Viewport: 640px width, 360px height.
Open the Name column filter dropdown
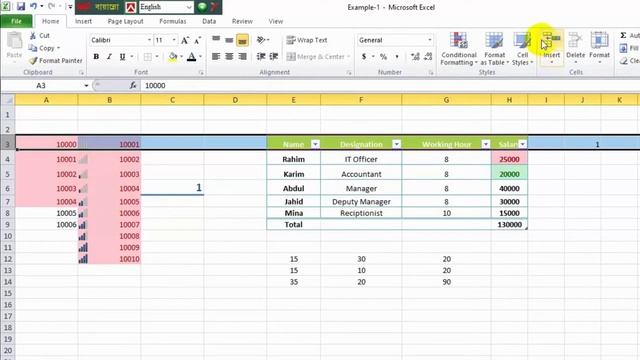click(315, 144)
